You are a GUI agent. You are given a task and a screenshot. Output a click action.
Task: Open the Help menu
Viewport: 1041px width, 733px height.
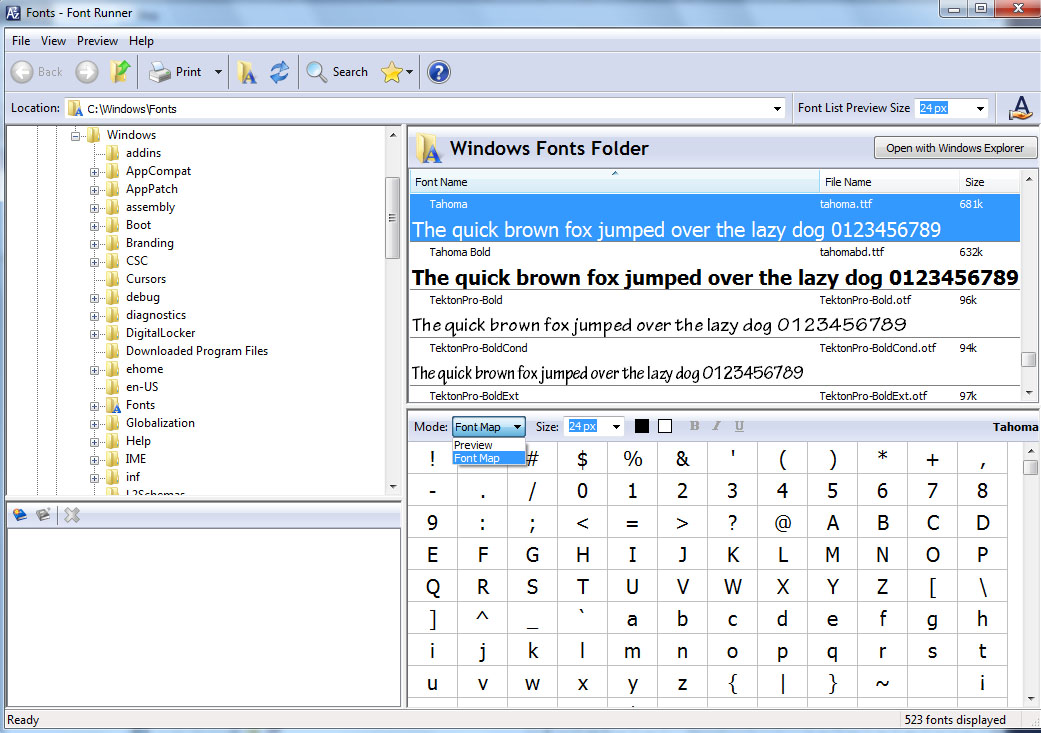coord(141,41)
